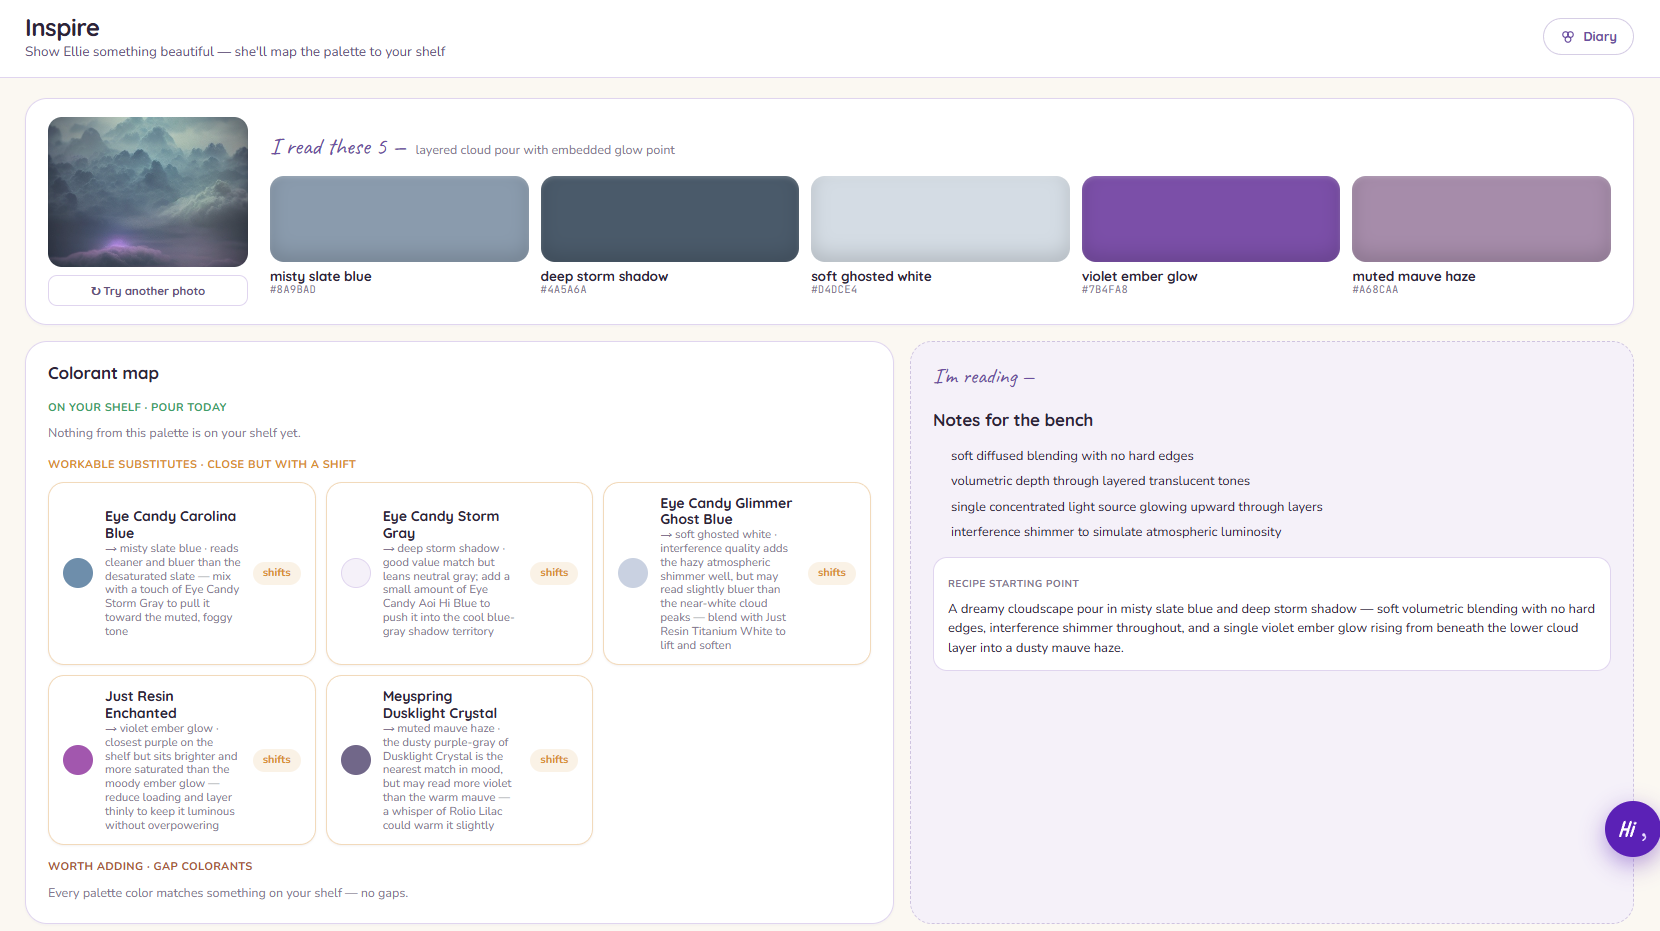
Task: Click 'Show Ellie something beautiful' subtitle
Action: [235, 52]
